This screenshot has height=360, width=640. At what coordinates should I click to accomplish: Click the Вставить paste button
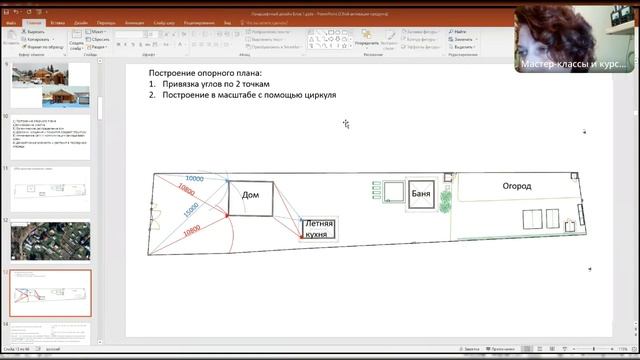pos(11,38)
